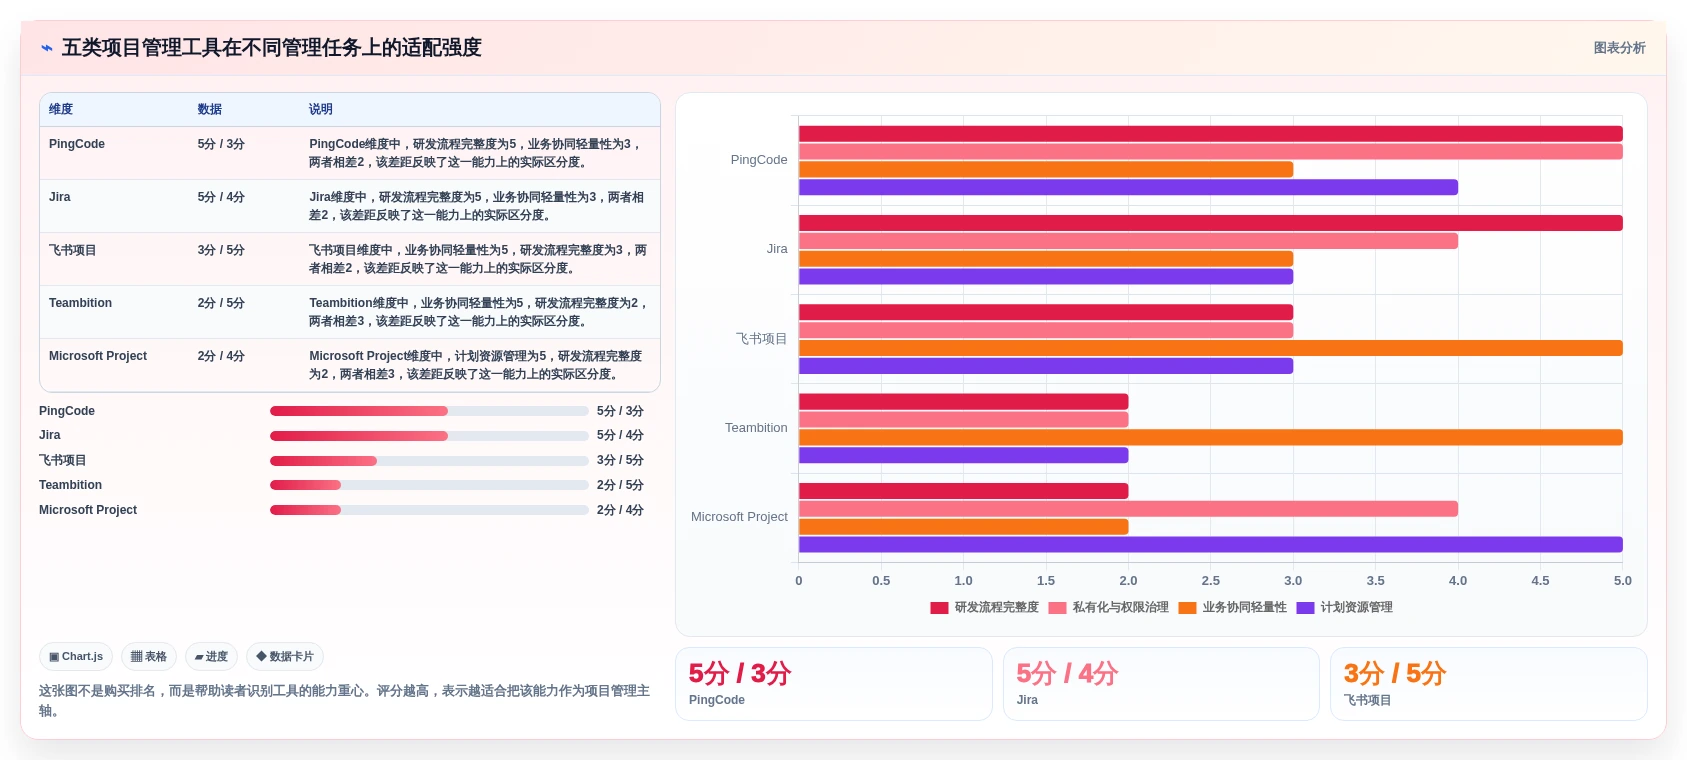Select the PingCode table row name
The image size is (1687, 760).
[77, 144]
